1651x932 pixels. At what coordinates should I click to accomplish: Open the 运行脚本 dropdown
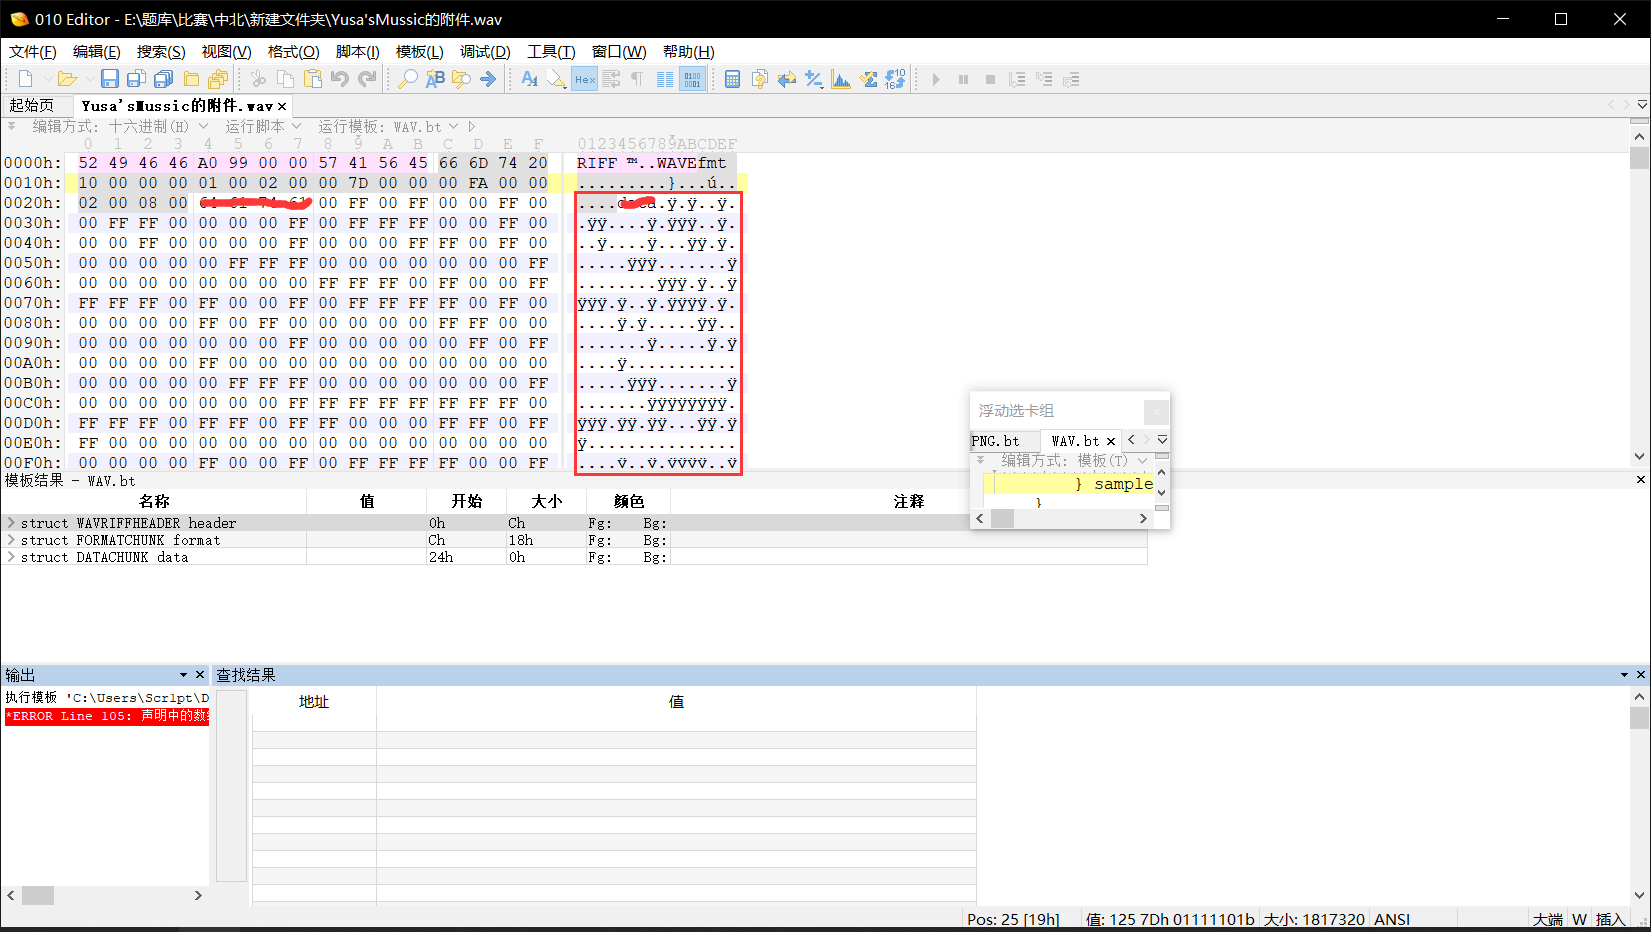tap(263, 126)
